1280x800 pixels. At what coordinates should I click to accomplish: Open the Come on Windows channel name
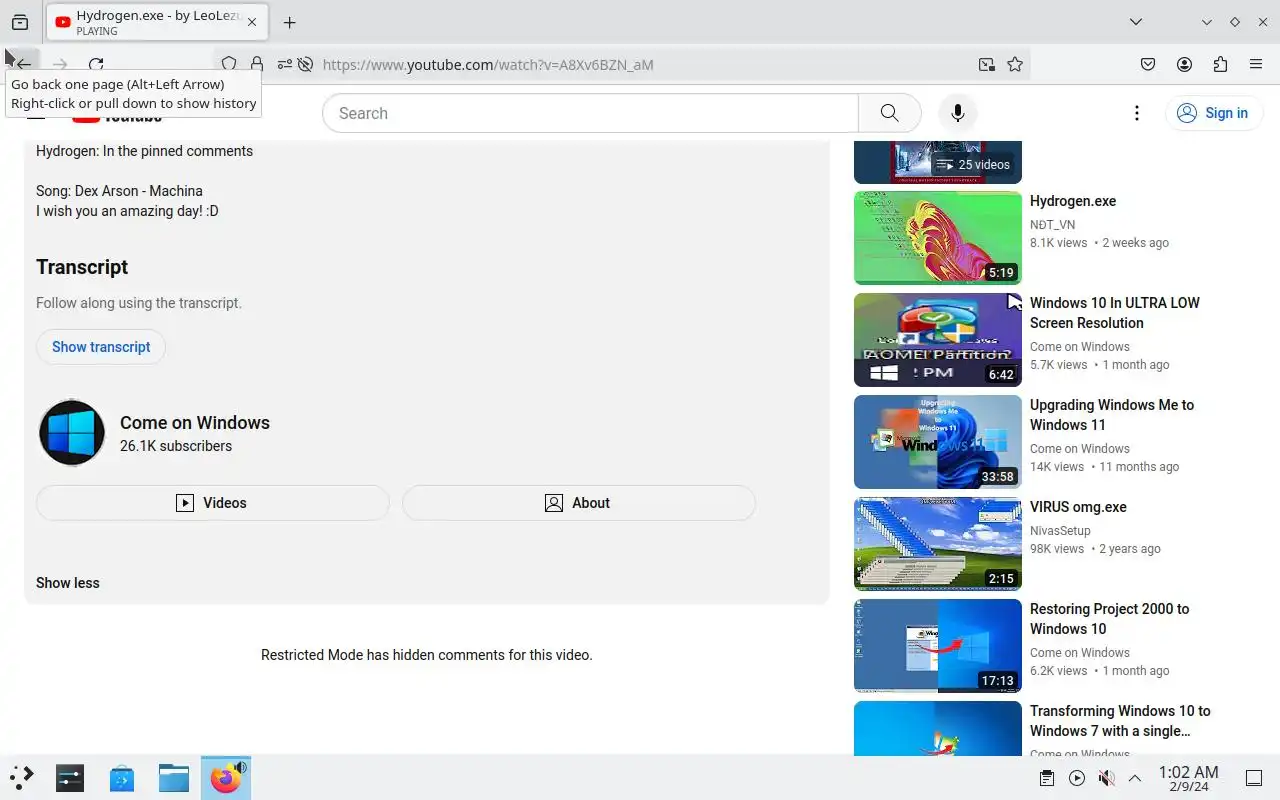pyautogui.click(x=195, y=423)
